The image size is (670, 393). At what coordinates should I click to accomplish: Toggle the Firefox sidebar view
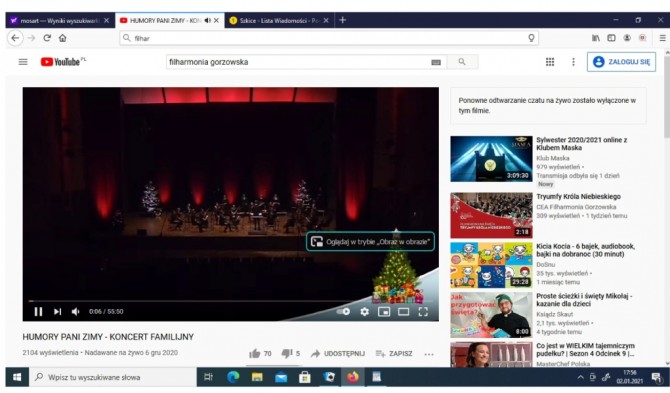point(611,38)
